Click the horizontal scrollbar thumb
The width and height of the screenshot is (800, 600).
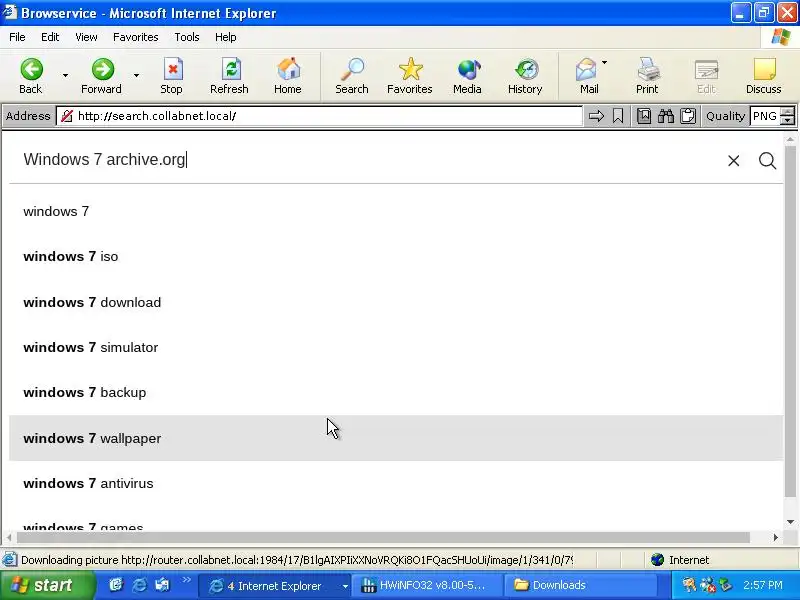383,537
